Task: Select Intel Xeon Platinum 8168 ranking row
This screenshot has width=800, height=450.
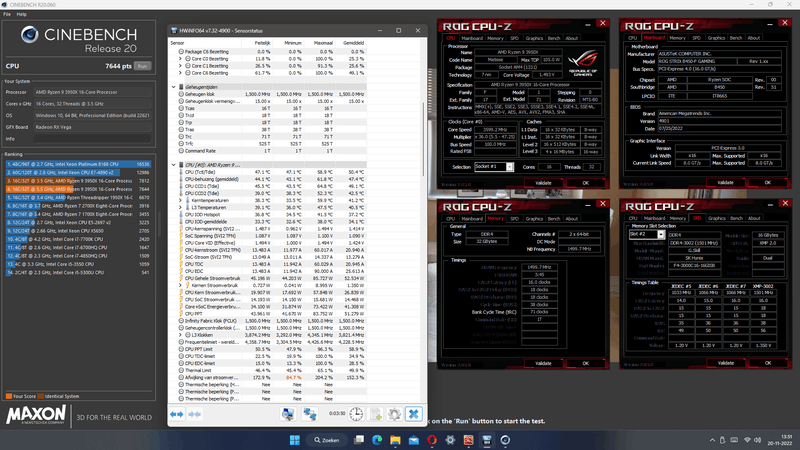Action: pyautogui.click(x=78, y=164)
